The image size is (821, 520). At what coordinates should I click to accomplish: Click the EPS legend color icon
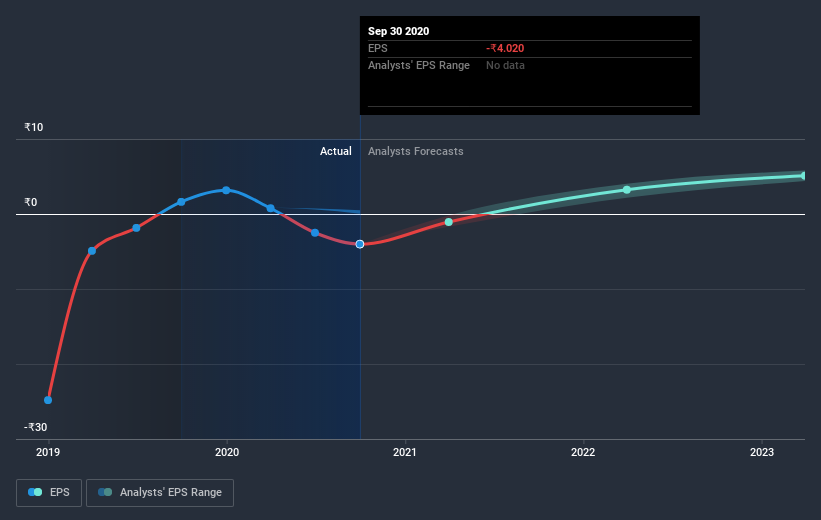pyautogui.click(x=35, y=492)
